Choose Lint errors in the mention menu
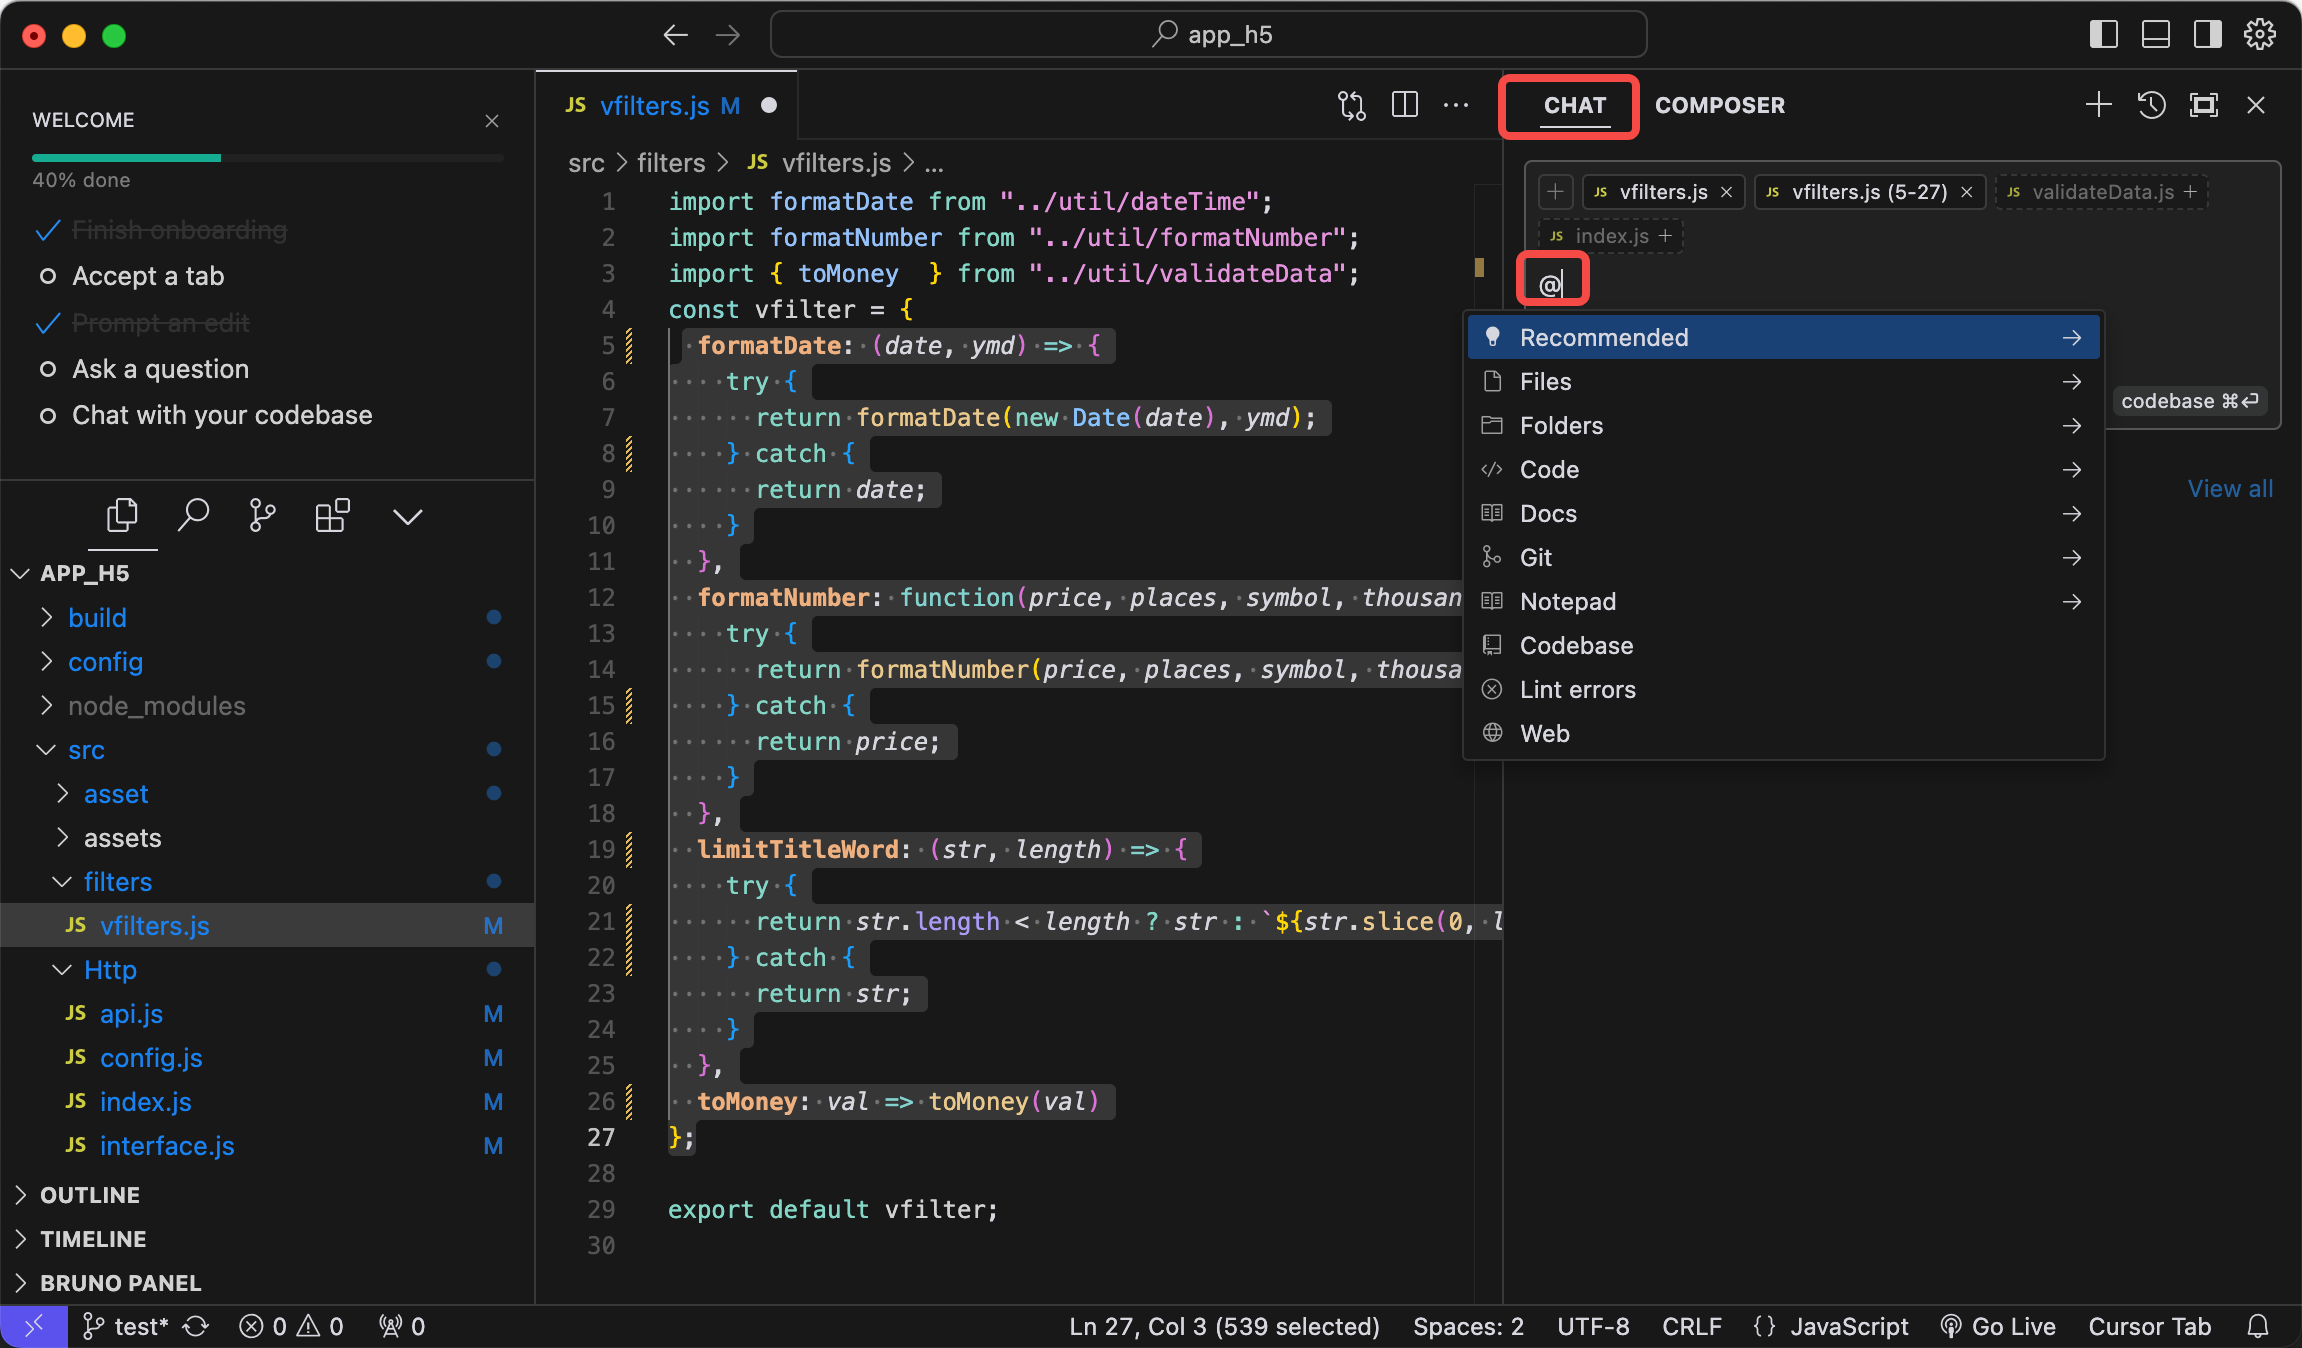The height and width of the screenshot is (1348, 2302). 1783,689
